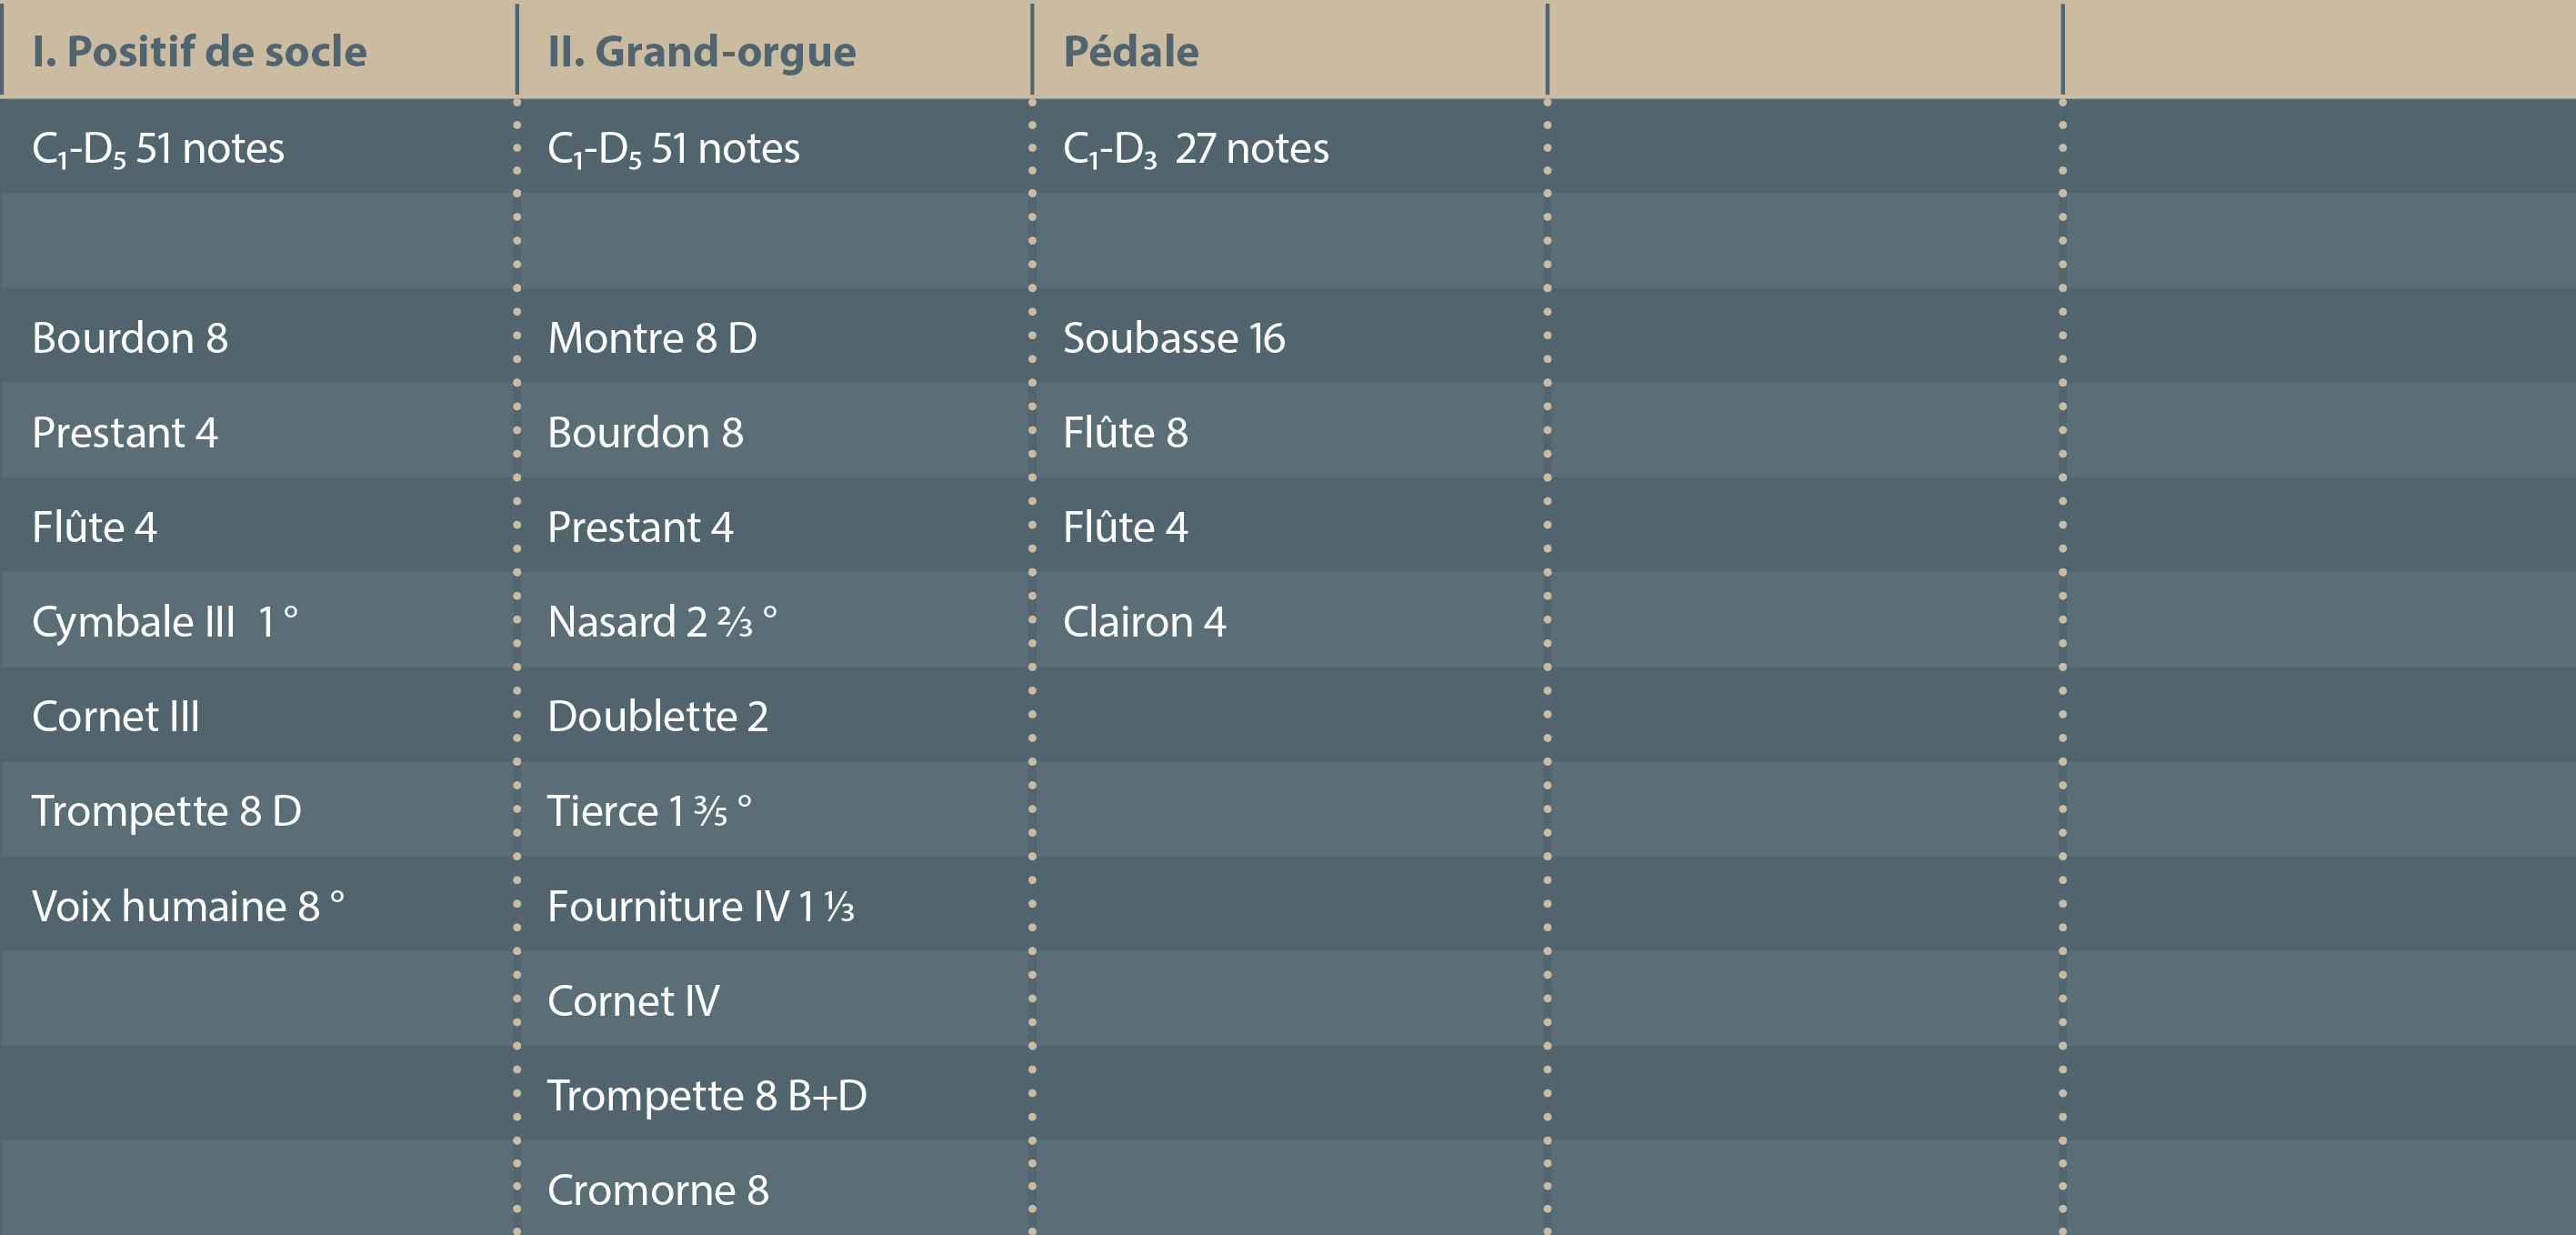
Task: Select the 'Cornet IV' stop
Action: (x=633, y=1001)
